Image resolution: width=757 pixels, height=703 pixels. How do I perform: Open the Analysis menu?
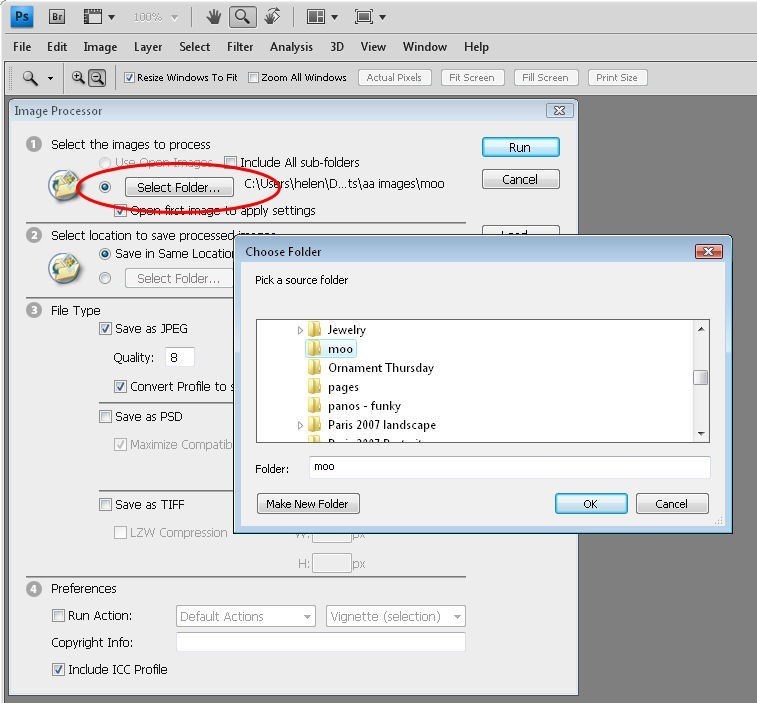coord(291,47)
